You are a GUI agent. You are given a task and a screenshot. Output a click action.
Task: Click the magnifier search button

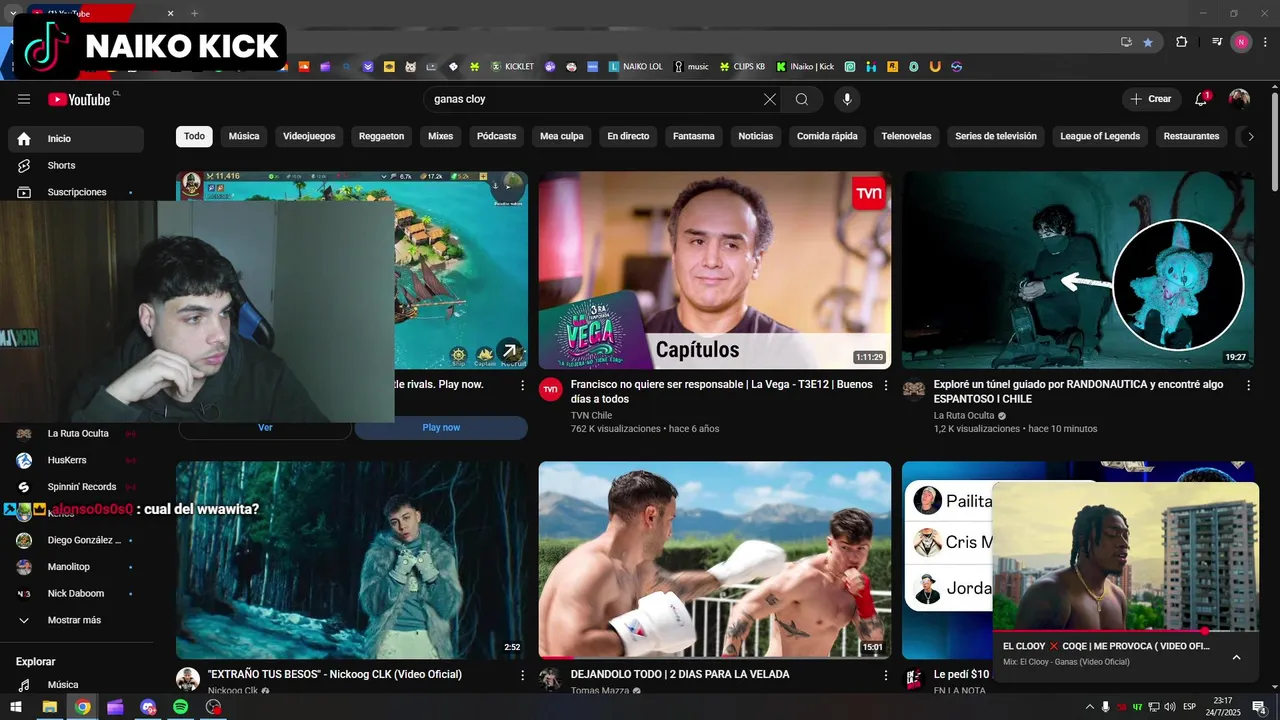click(802, 99)
